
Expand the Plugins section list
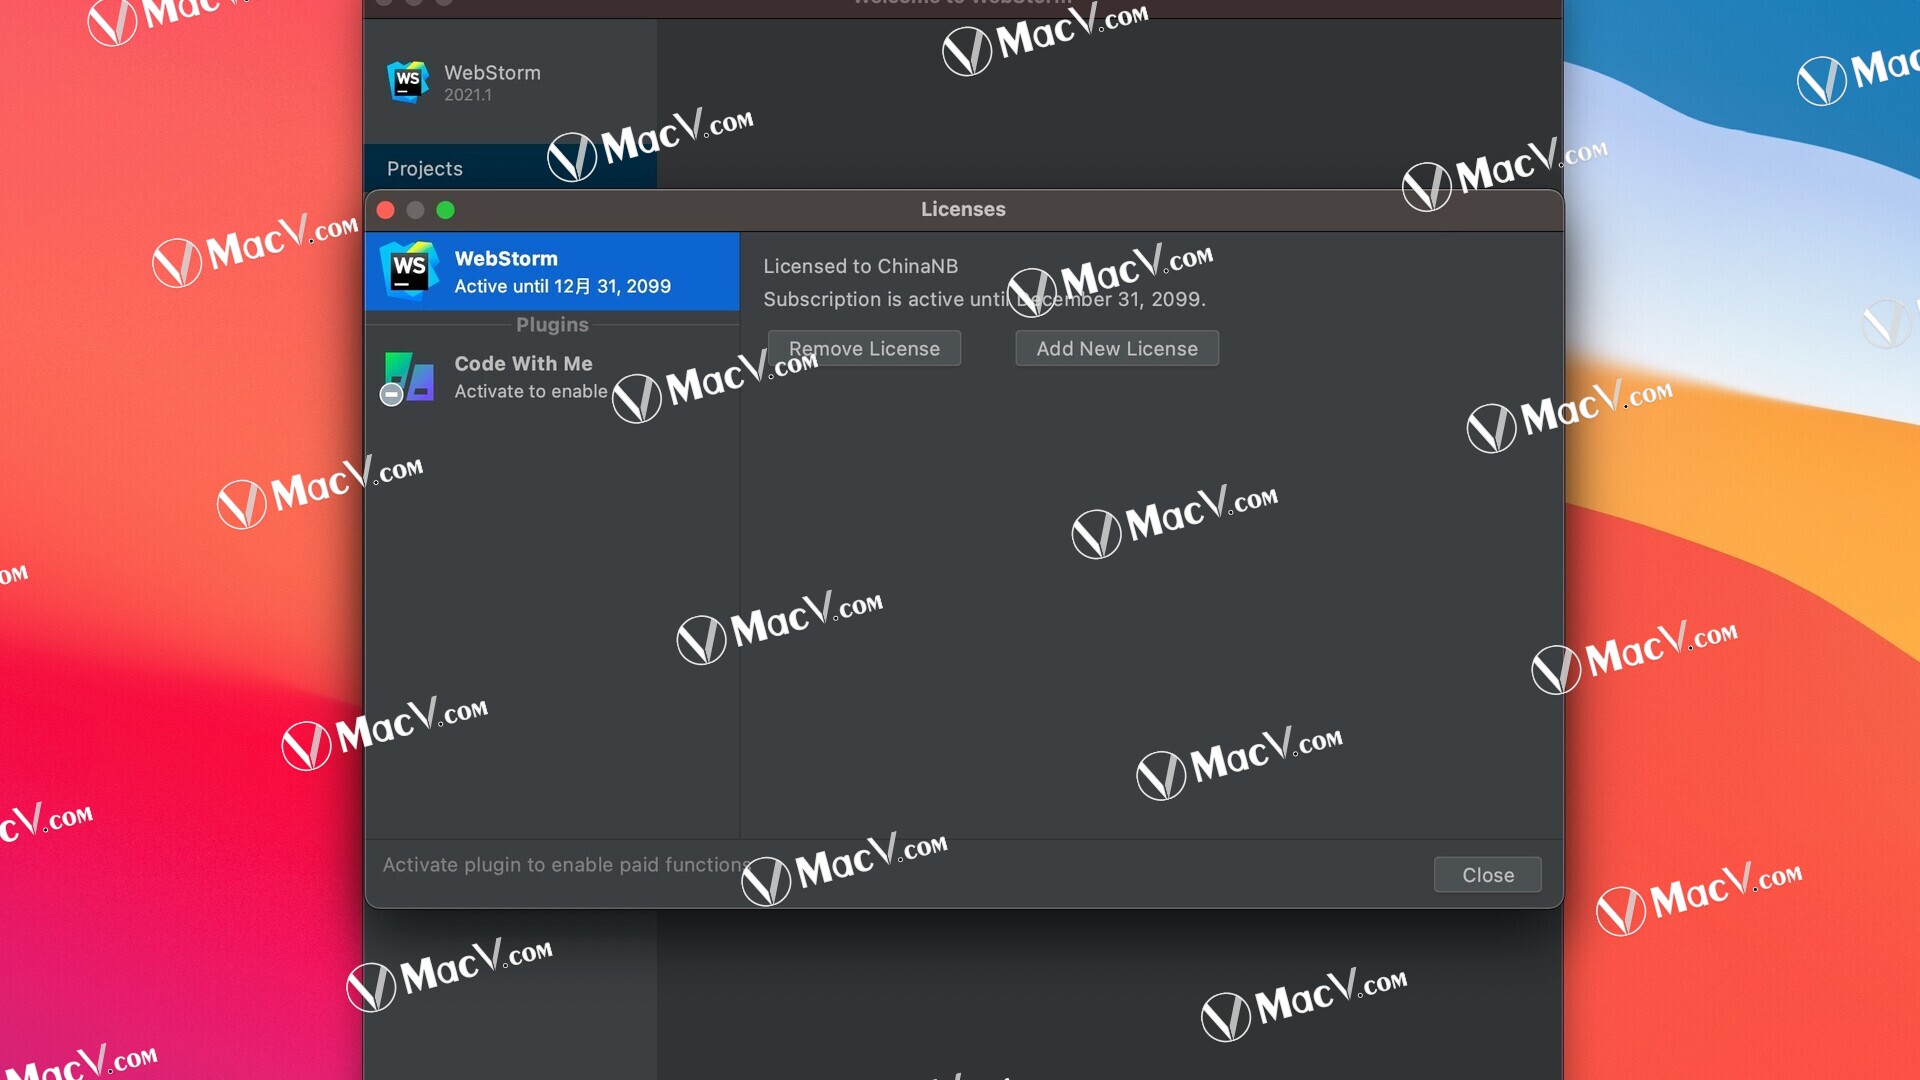(x=551, y=323)
